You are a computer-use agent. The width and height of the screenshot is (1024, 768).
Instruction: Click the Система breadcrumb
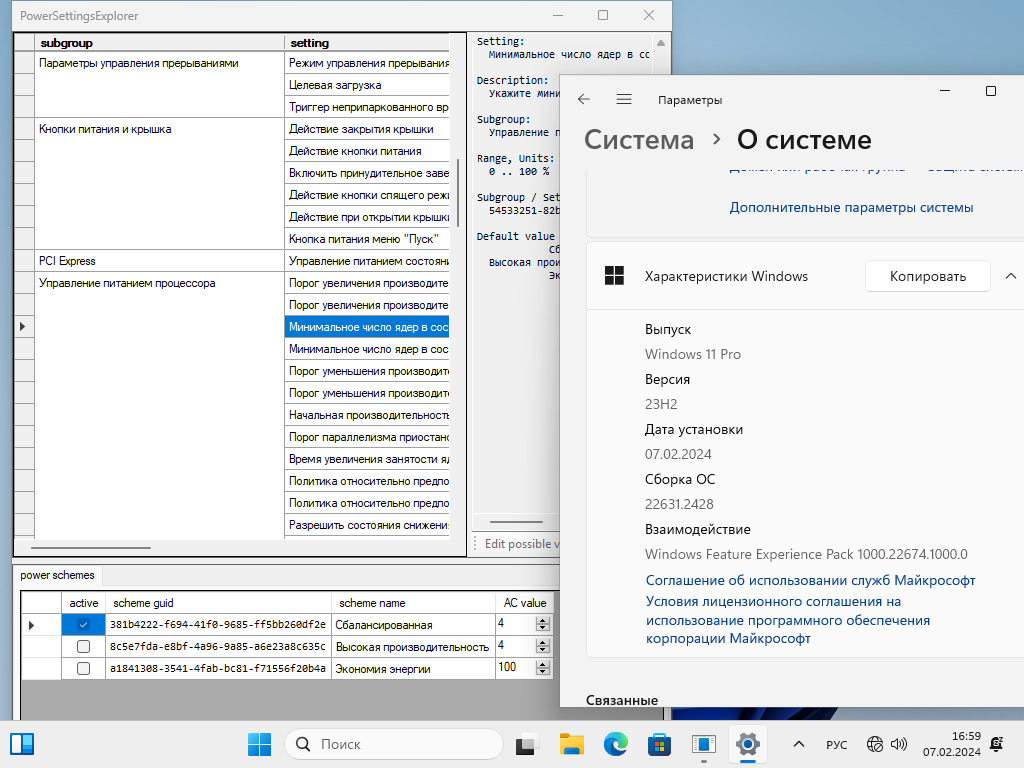point(639,140)
